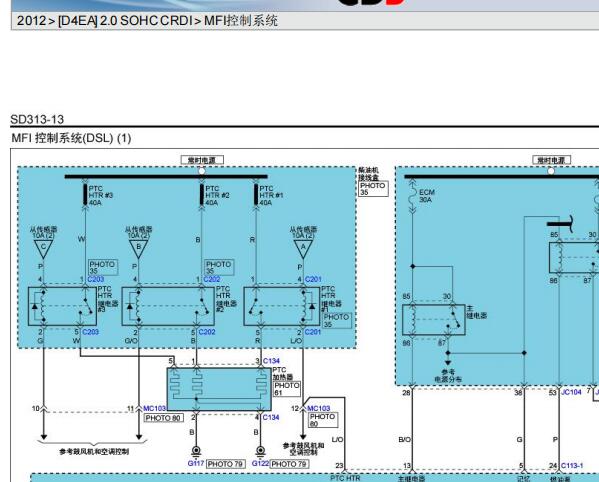
Task: Open connector link C202 beside pin 1
Action: 212,279
